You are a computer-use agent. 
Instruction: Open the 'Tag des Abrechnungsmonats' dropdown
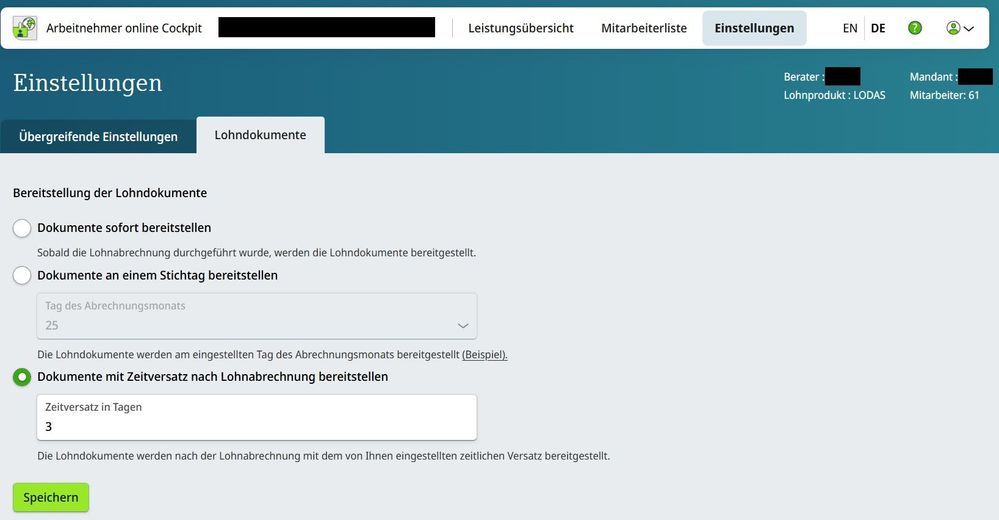point(256,316)
